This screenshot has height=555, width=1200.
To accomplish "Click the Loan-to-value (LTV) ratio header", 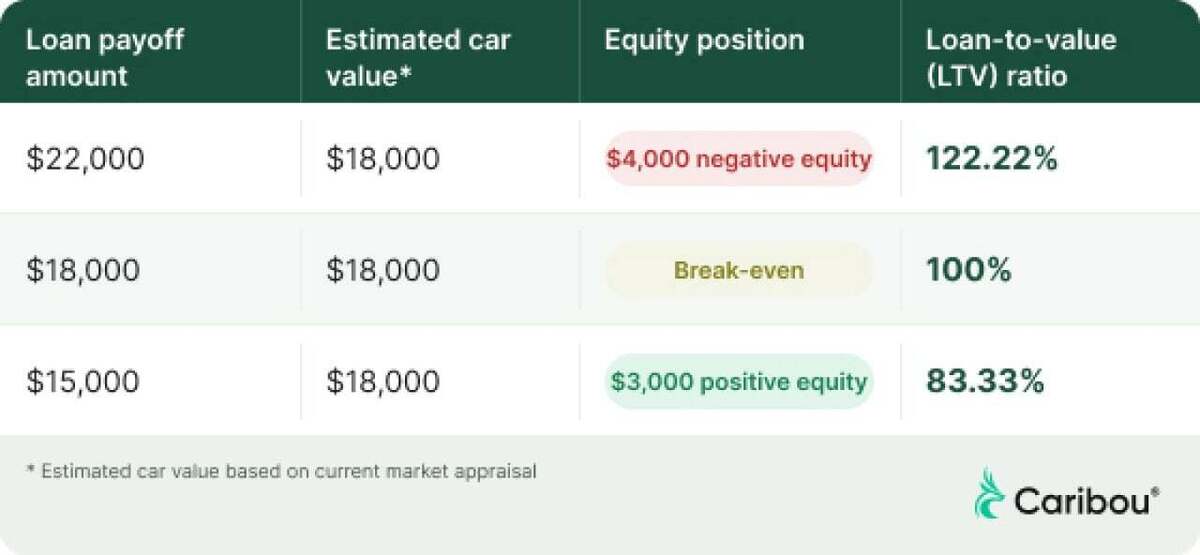I will (x=1021, y=58).
